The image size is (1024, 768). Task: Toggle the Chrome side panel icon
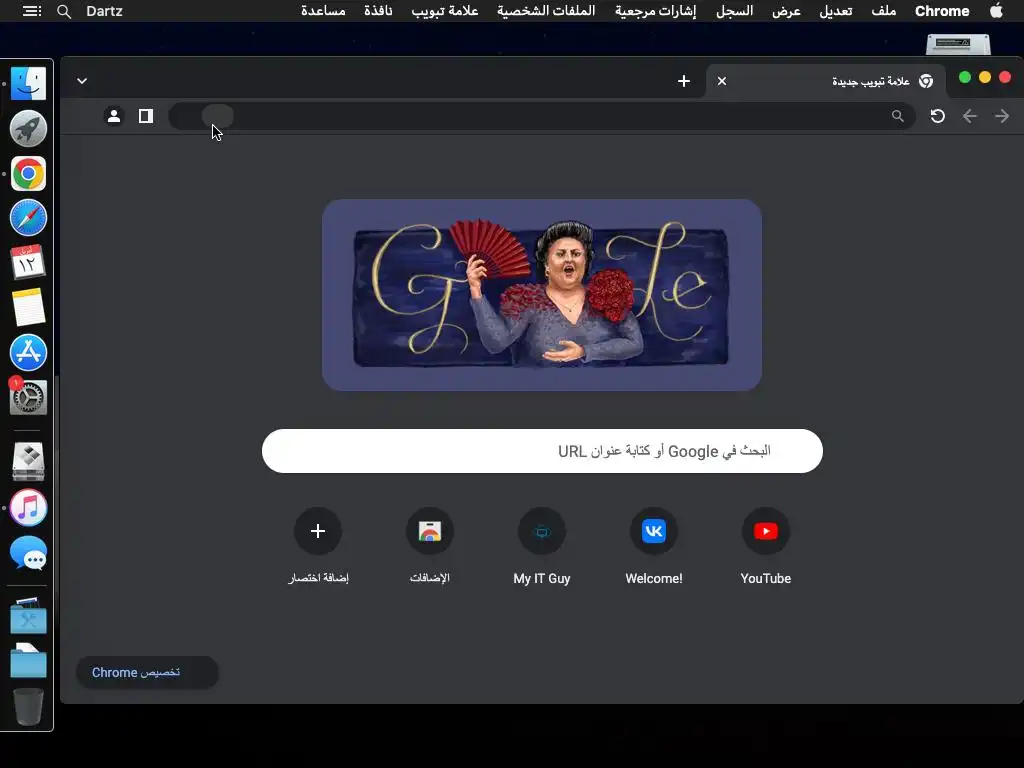click(x=146, y=116)
